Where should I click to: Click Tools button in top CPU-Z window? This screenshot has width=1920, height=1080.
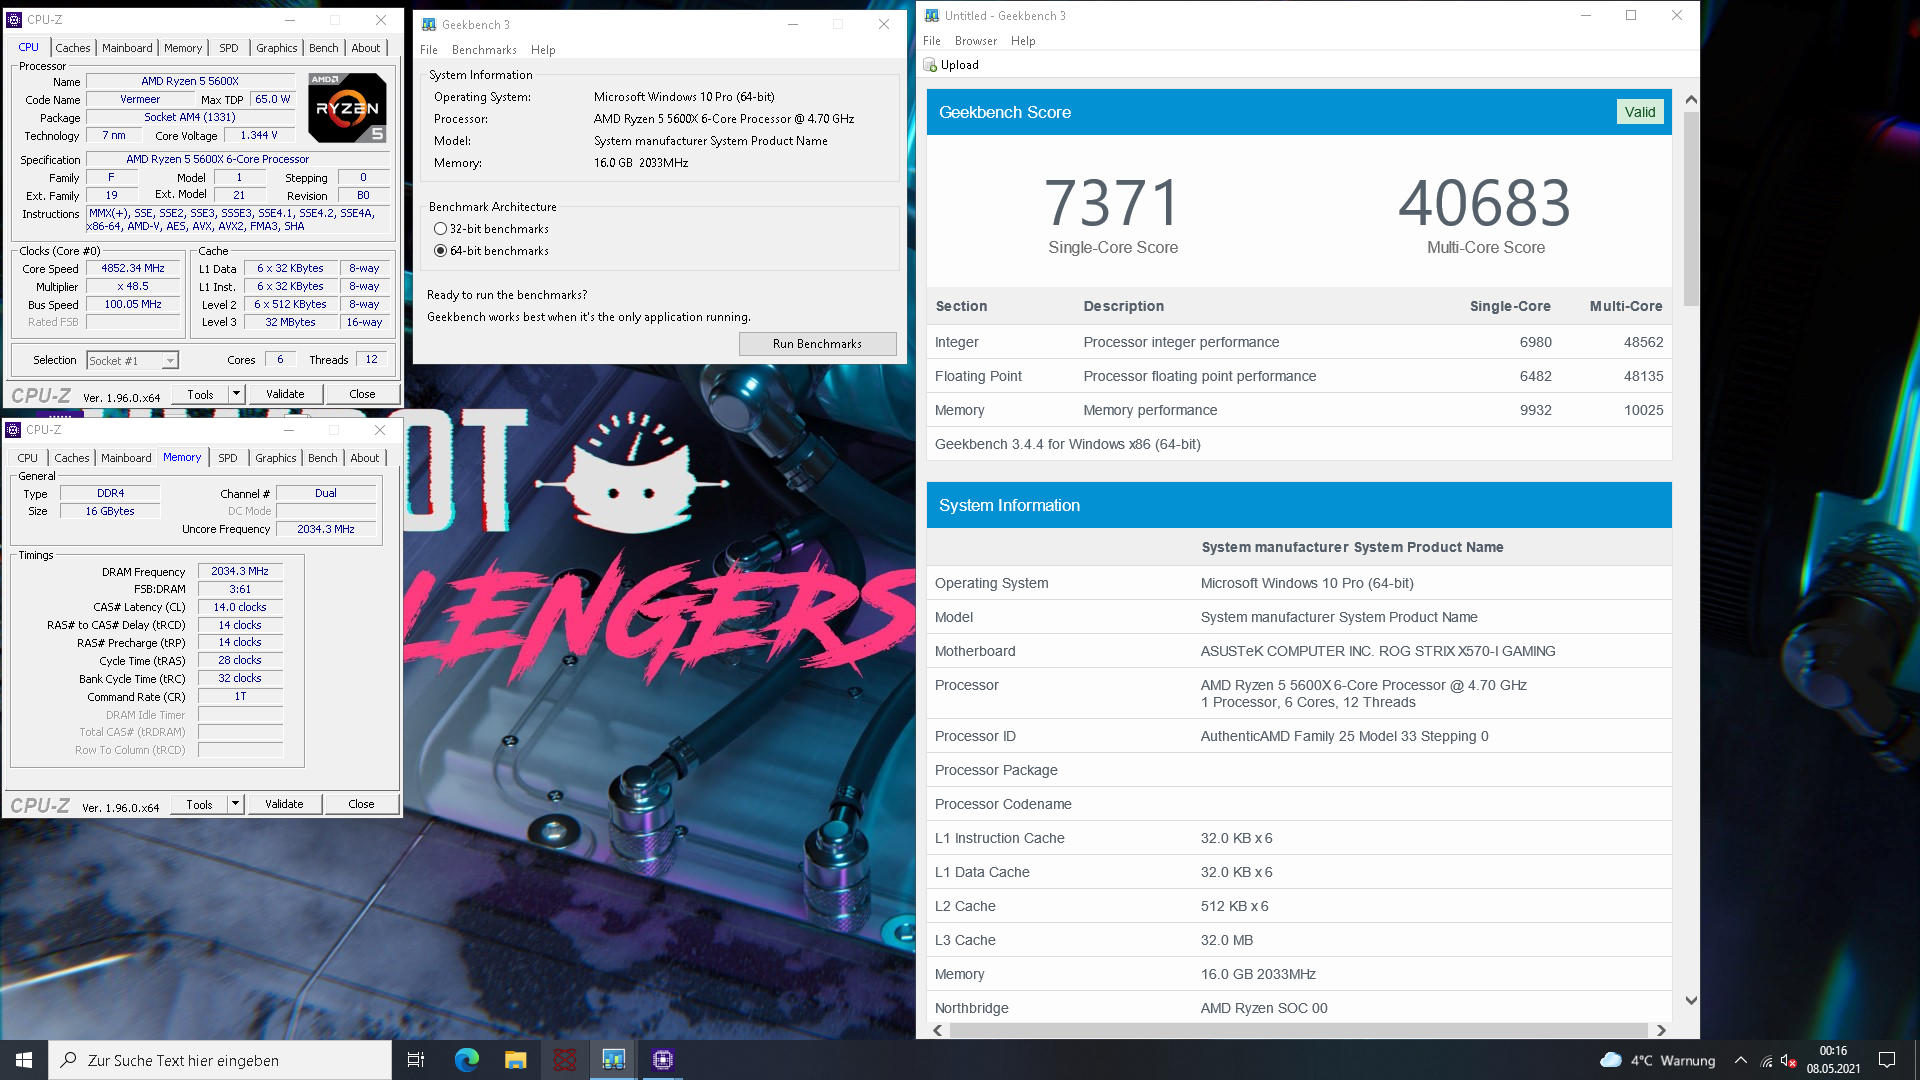tap(200, 394)
